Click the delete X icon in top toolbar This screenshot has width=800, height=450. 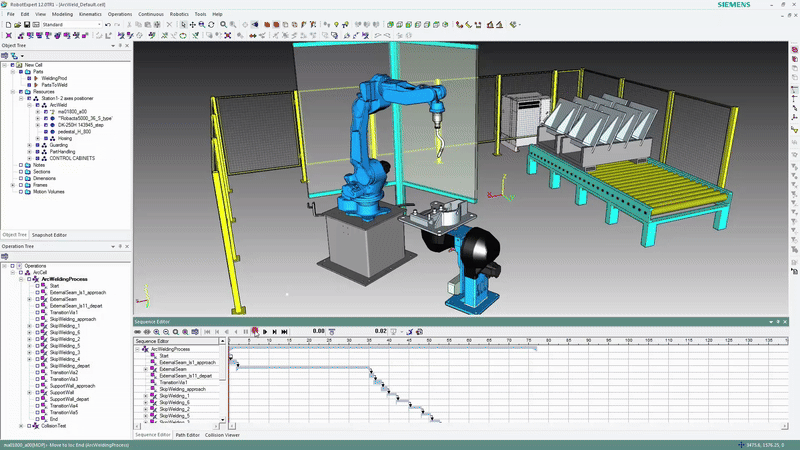pos(169,24)
